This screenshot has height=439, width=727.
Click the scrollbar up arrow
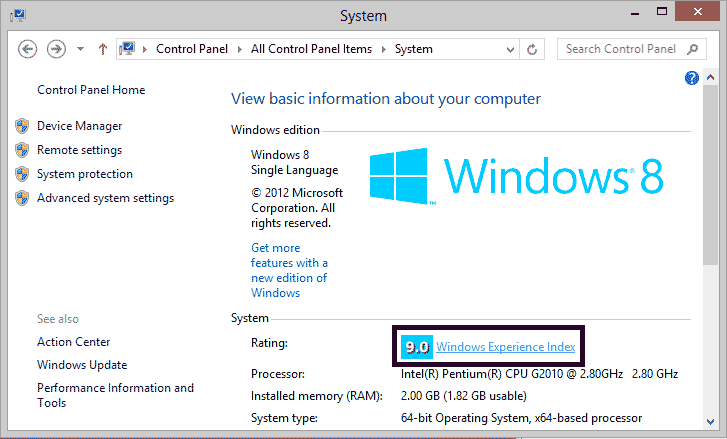pyautogui.click(x=710, y=77)
